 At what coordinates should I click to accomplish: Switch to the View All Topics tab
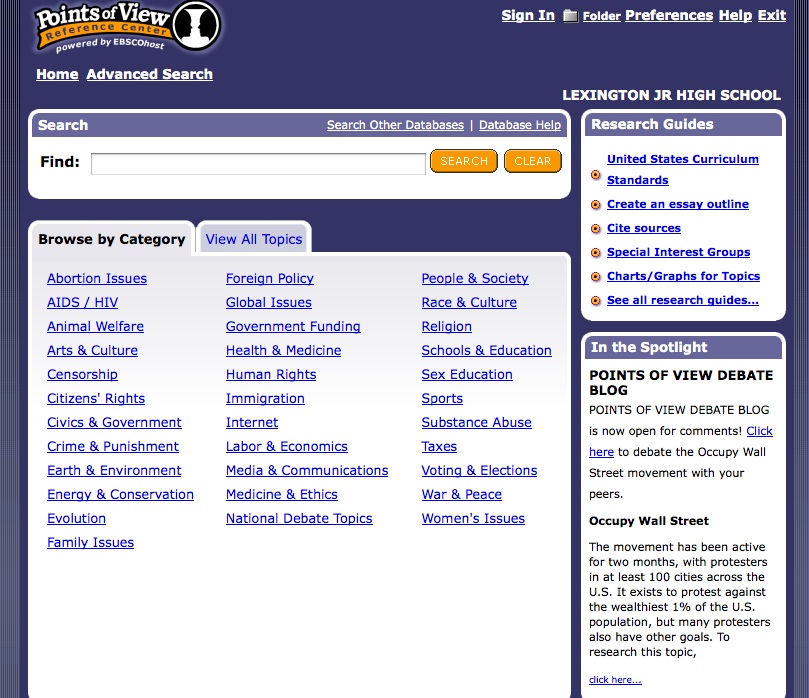[x=254, y=239]
